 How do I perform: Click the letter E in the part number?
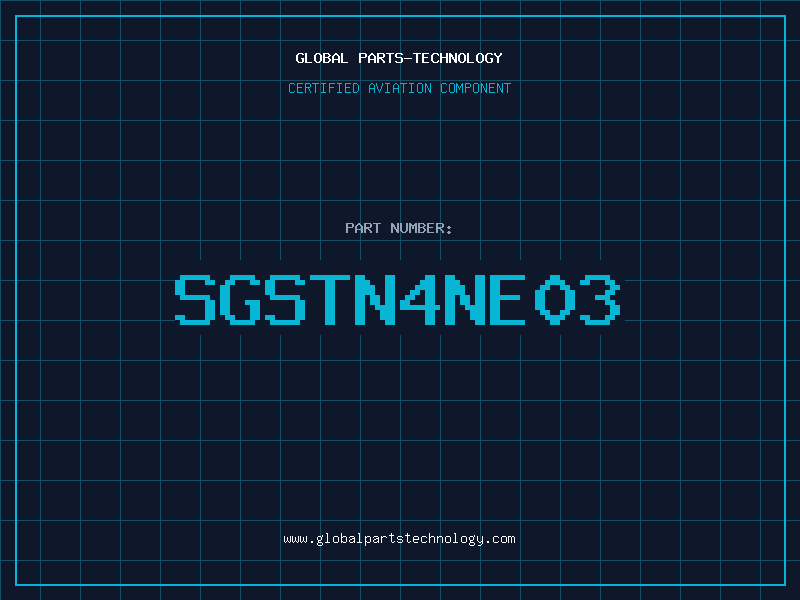point(508,299)
